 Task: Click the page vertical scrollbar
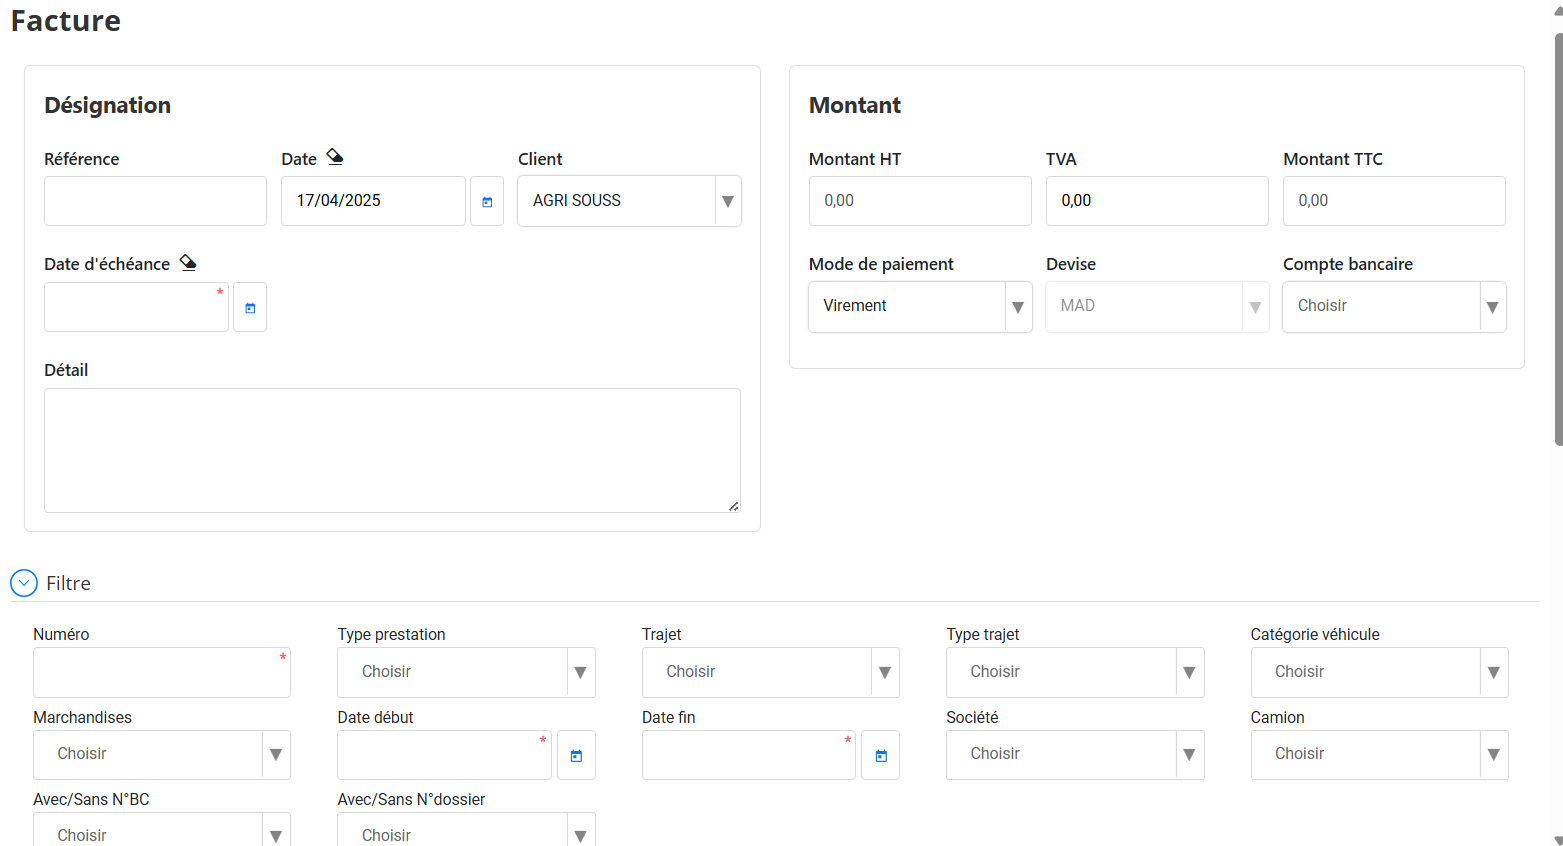pyautogui.click(x=1558, y=240)
